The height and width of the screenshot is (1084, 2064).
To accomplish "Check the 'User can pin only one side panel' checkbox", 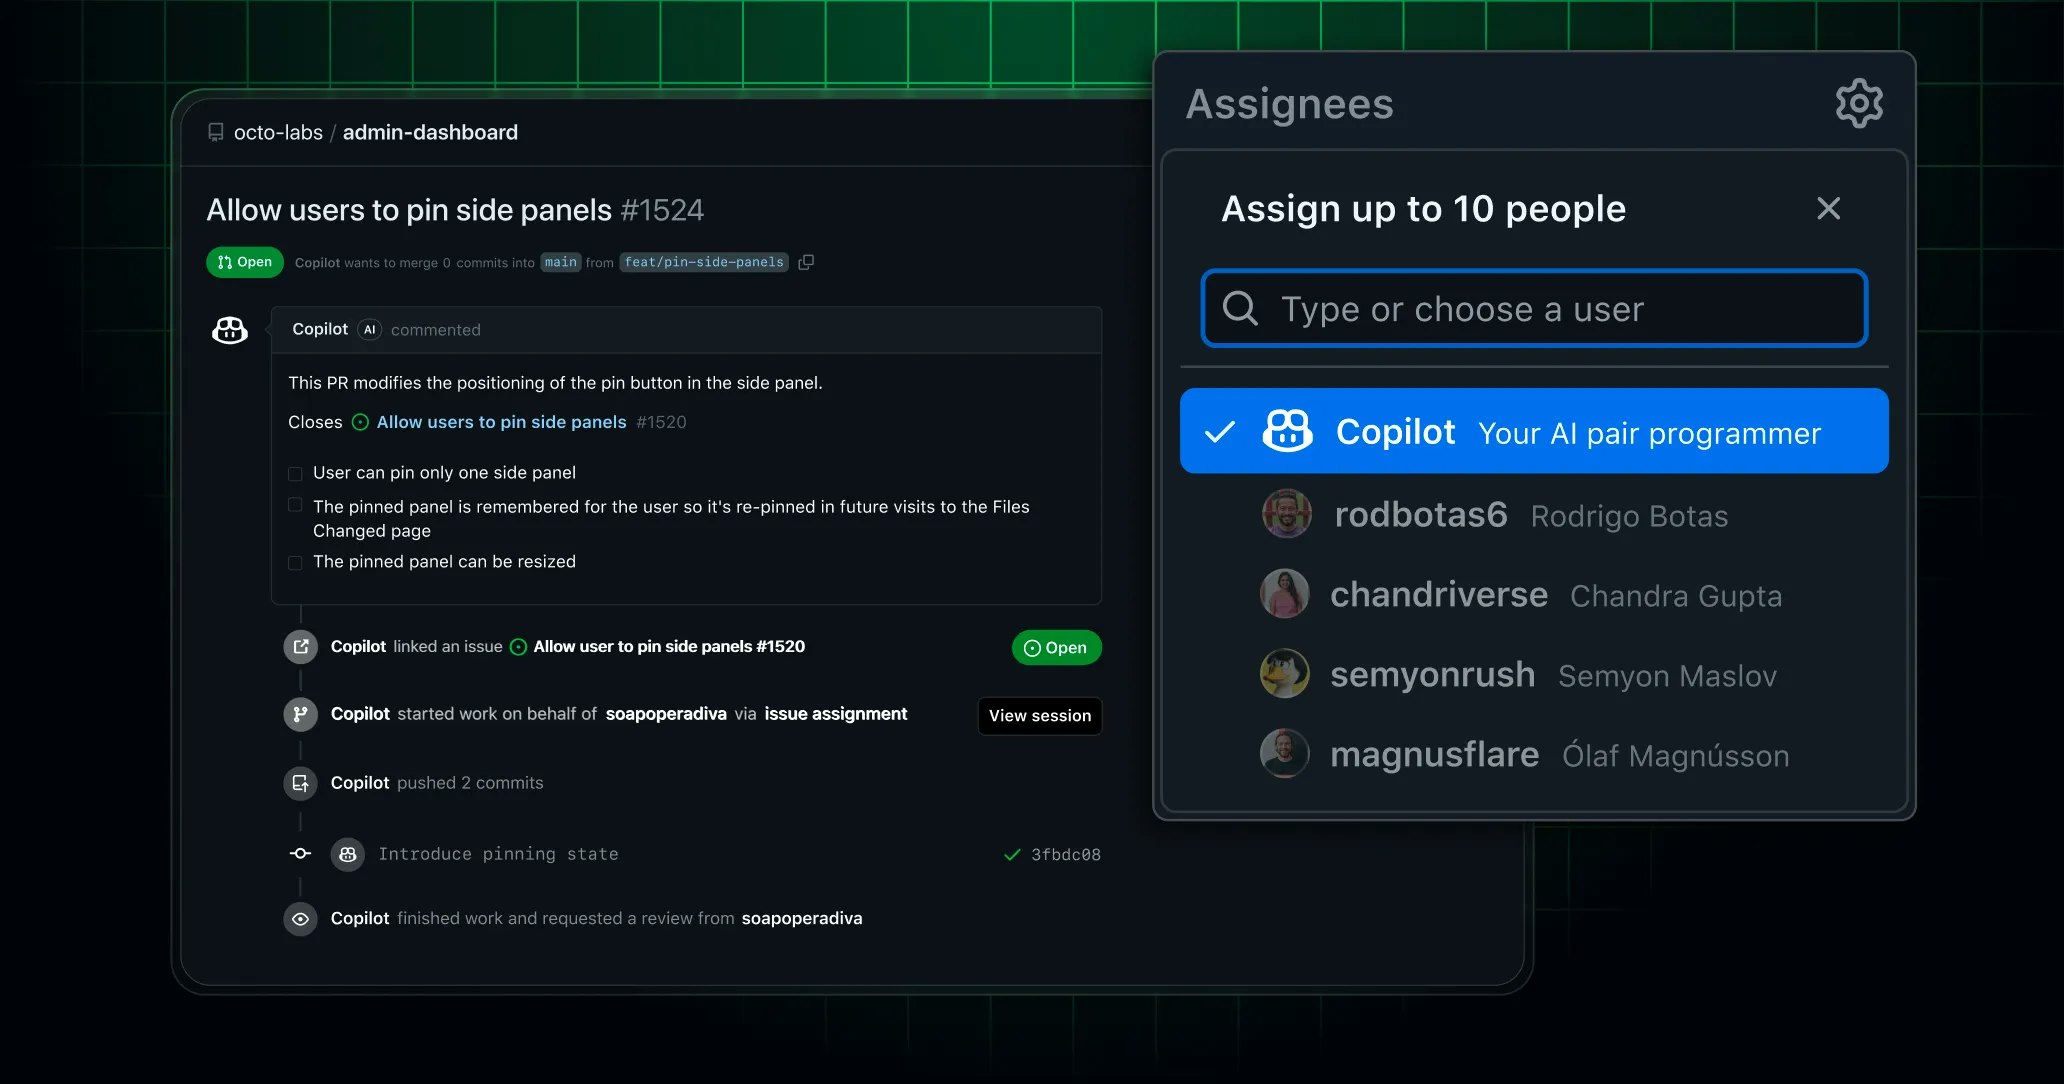I will click(294, 473).
